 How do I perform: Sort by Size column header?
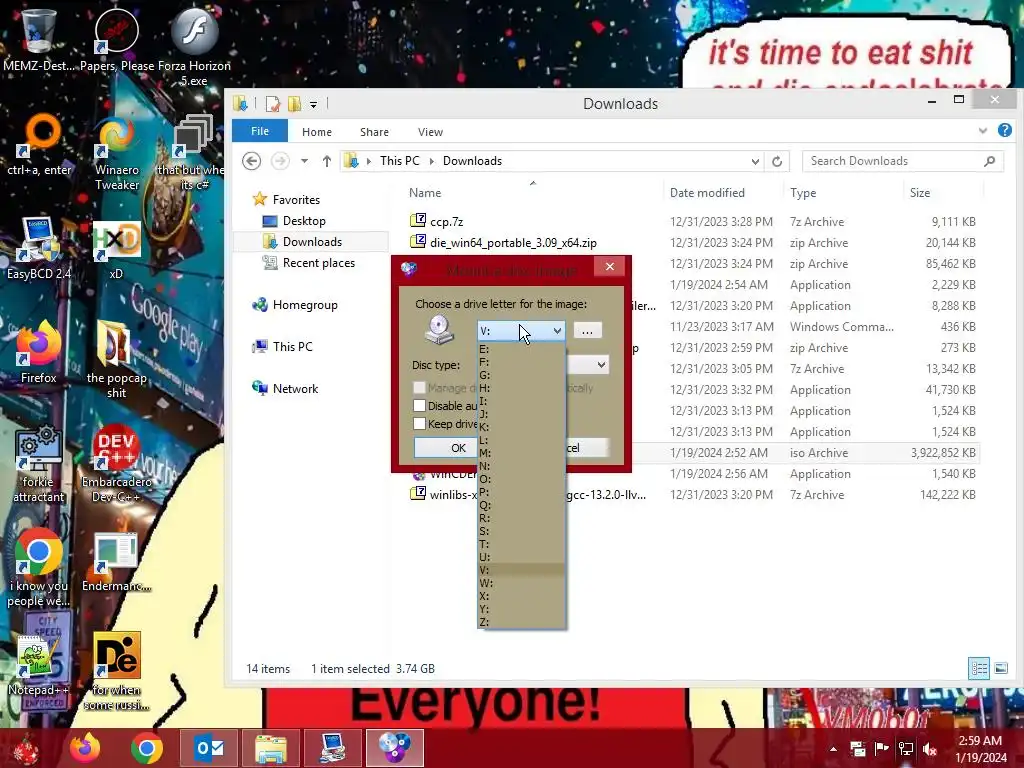pos(920,193)
